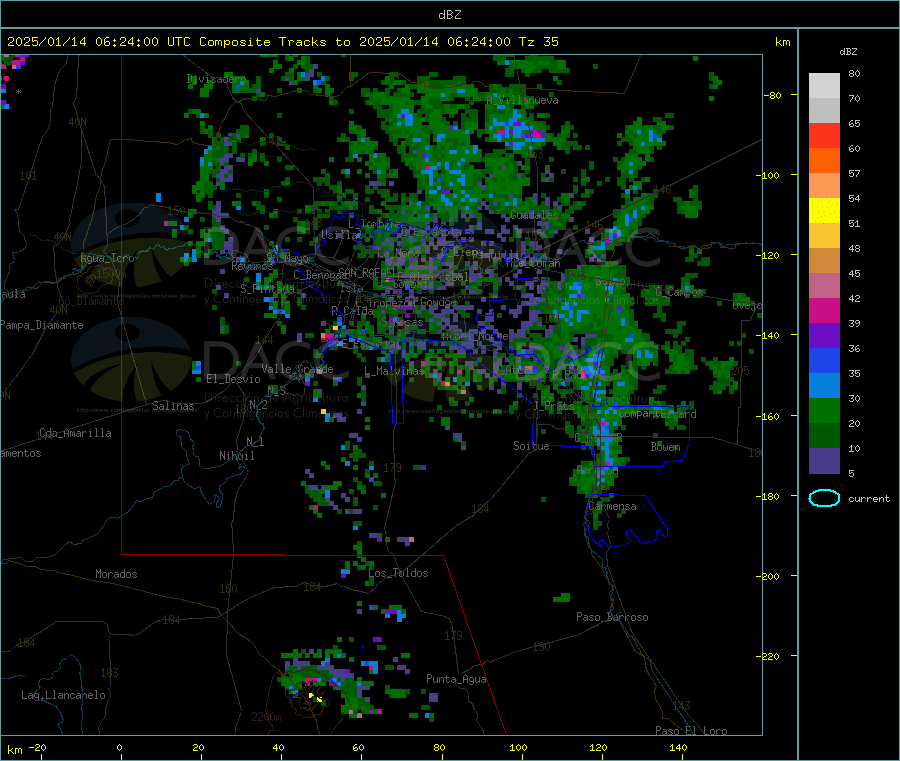Click the Reyunos map label
Viewport: 900px width, 761px height.
coord(252,267)
